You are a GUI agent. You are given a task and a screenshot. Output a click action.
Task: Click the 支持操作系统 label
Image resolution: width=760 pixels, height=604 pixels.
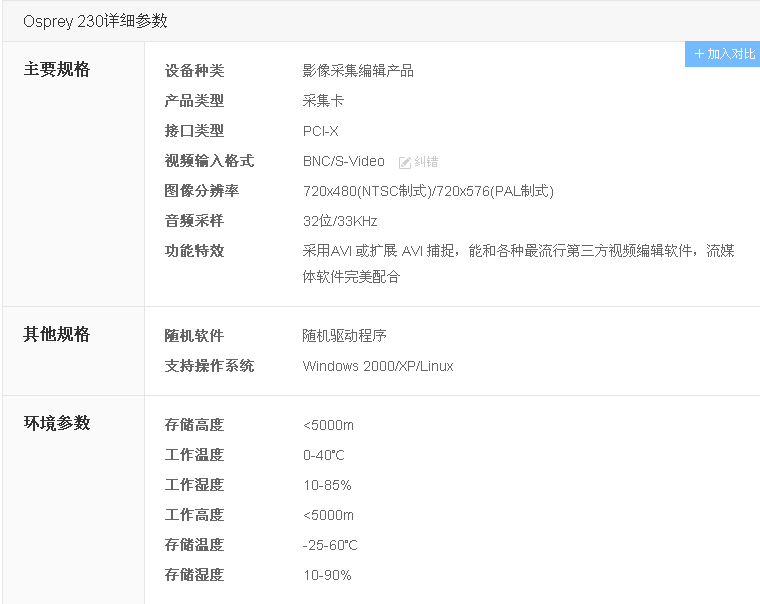(x=209, y=366)
